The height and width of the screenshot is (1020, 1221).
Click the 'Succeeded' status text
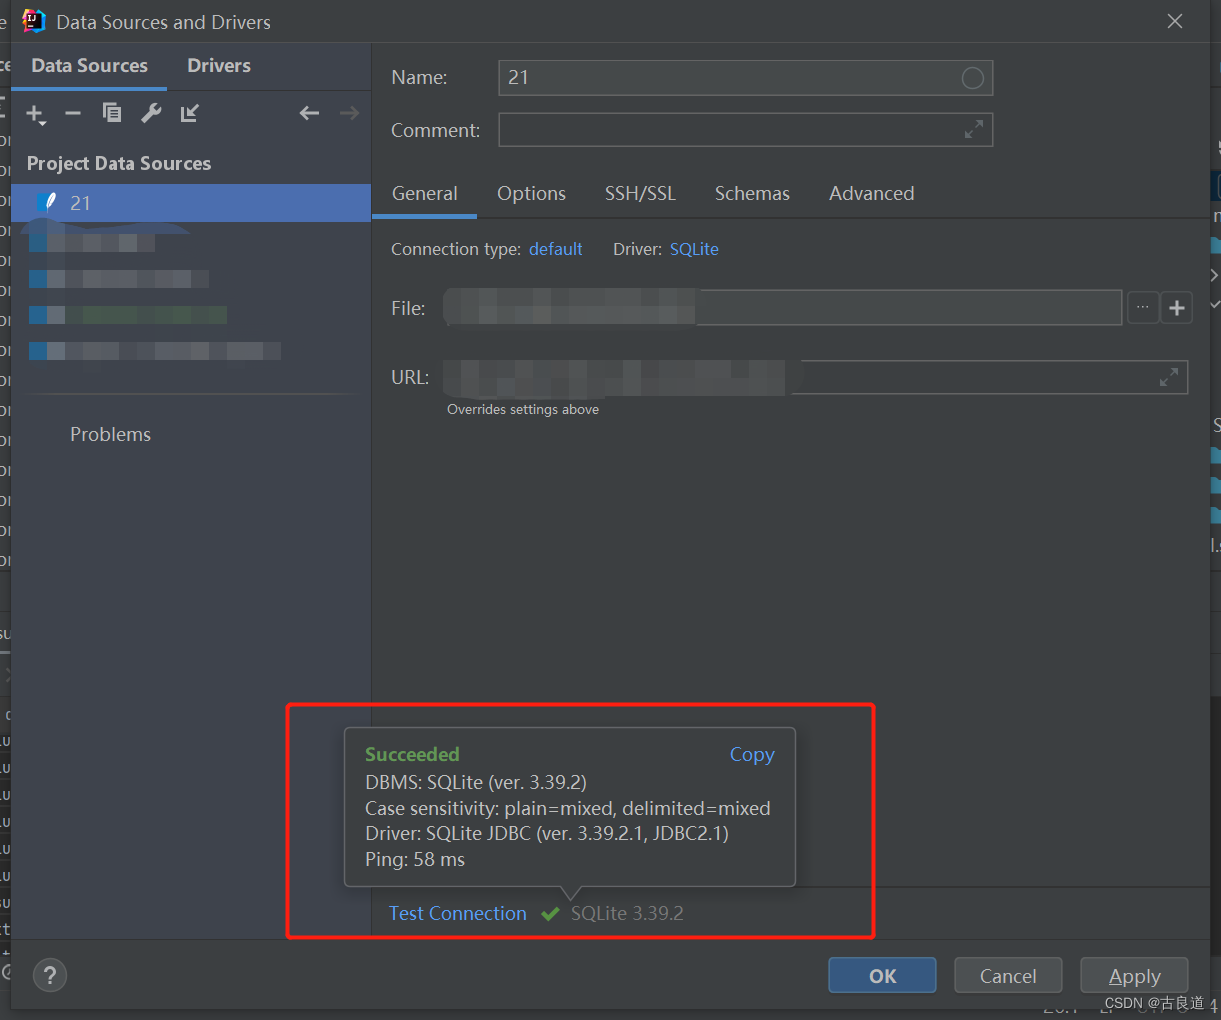412,755
